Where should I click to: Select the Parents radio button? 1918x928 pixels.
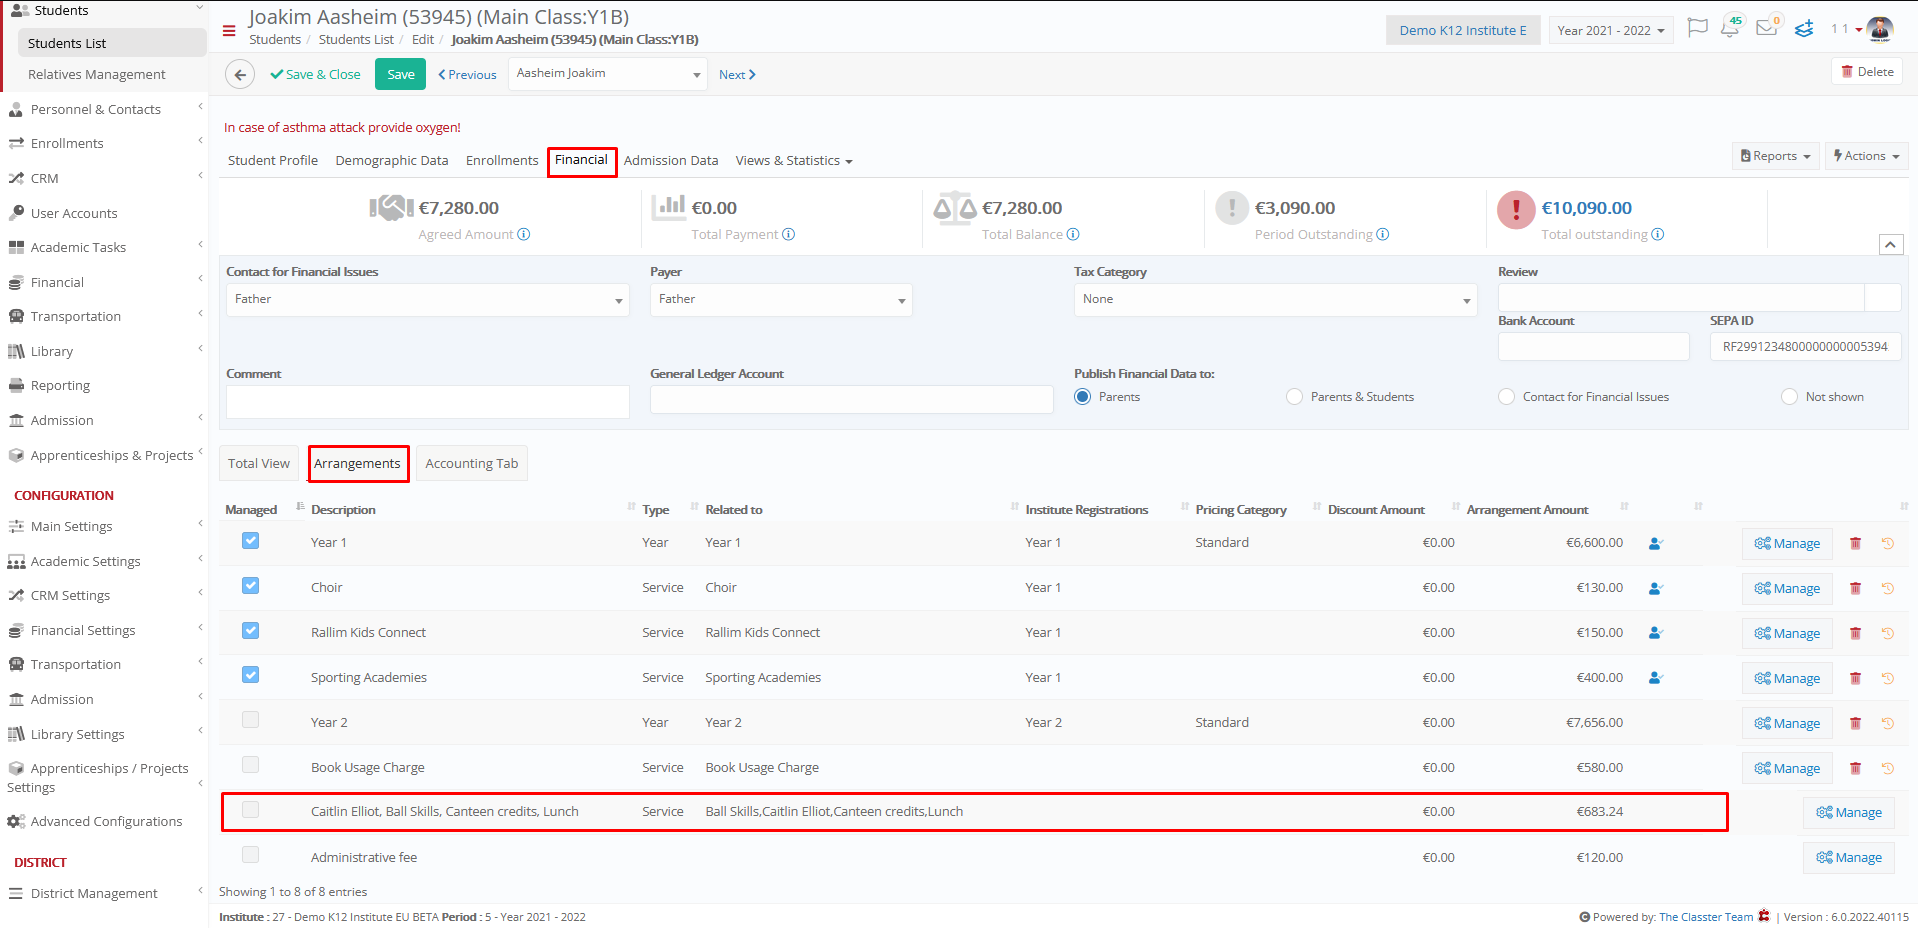point(1083,397)
